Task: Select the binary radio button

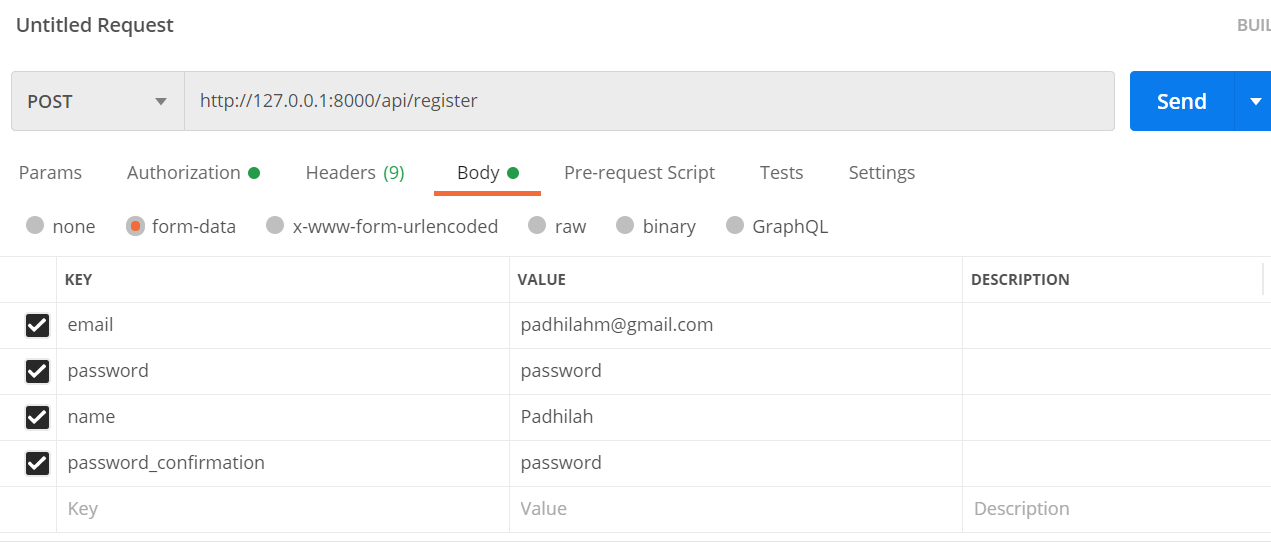Action: pyautogui.click(x=626, y=226)
